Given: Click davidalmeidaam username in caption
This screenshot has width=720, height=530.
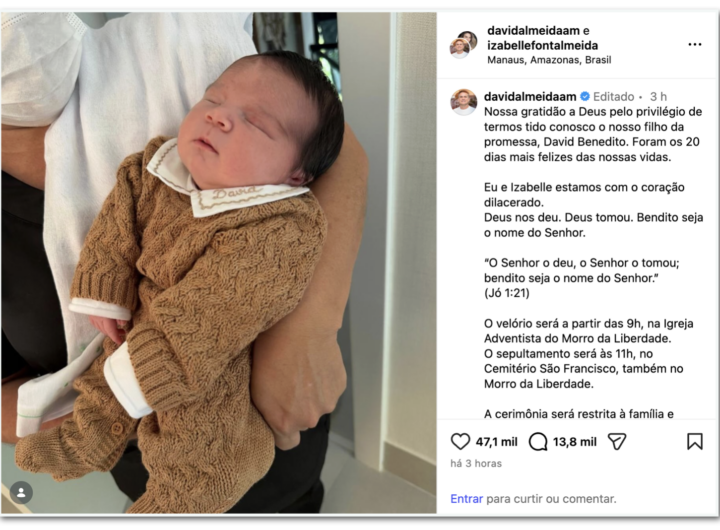Looking at the screenshot, I should [530, 96].
